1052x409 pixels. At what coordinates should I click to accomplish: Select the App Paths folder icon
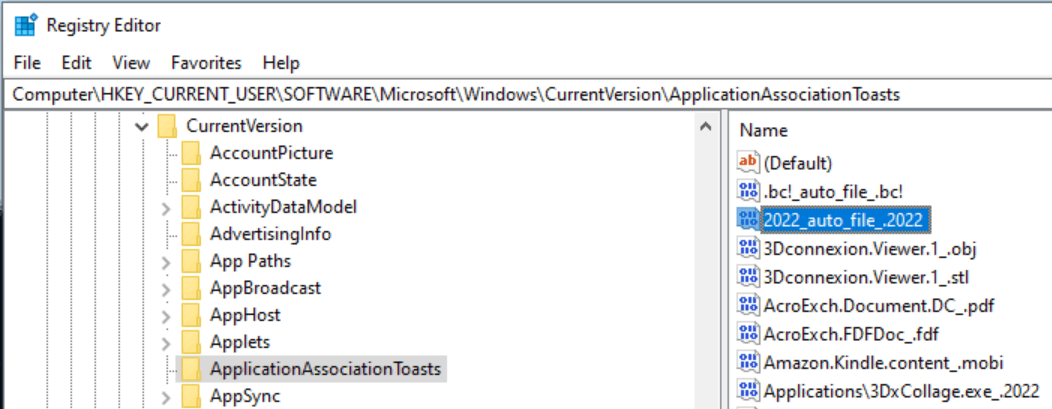(191, 261)
